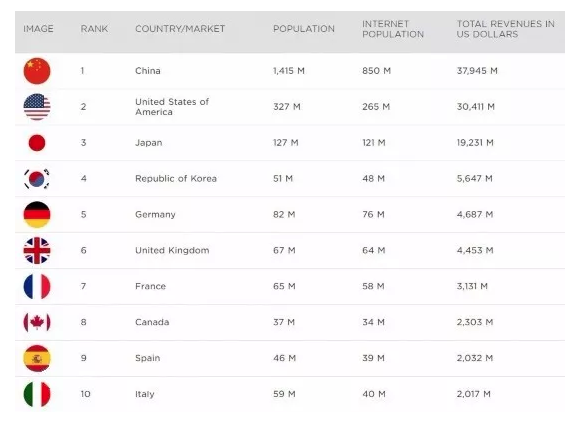Image resolution: width=576 pixels, height=437 pixels.
Task: Click the France flag icon
Action: click(37, 286)
